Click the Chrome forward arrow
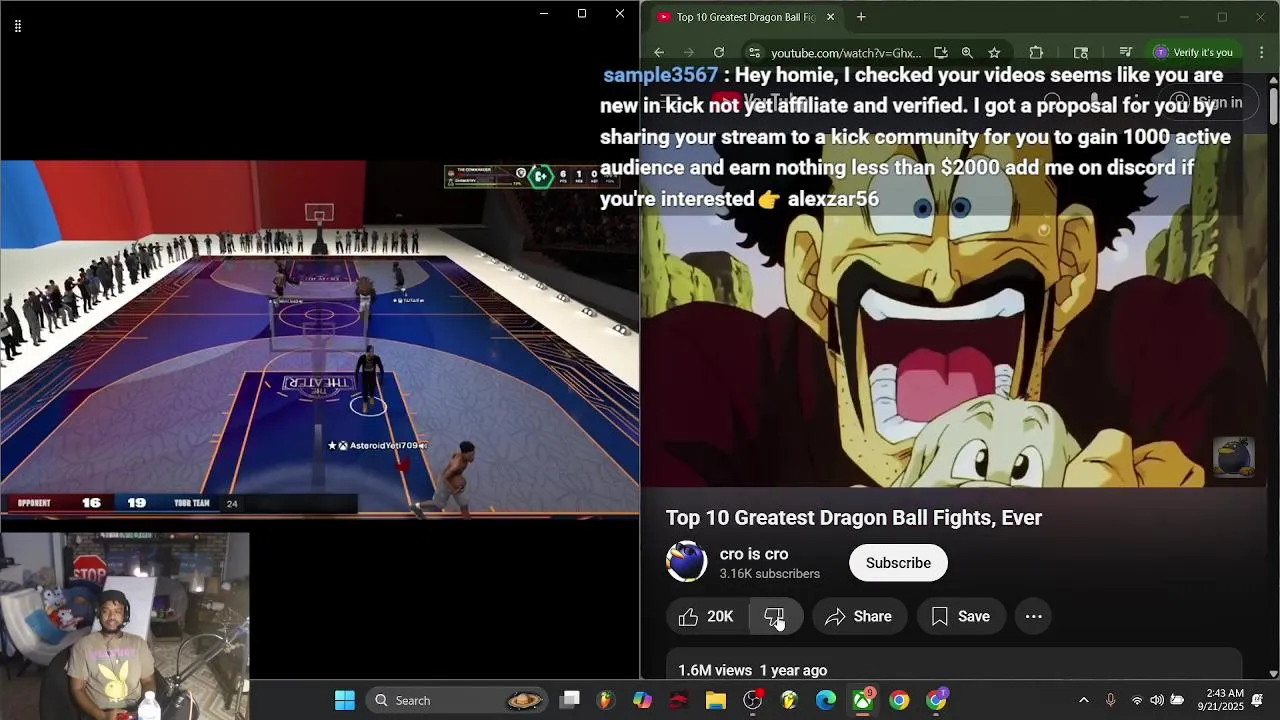The image size is (1280, 720). point(689,53)
